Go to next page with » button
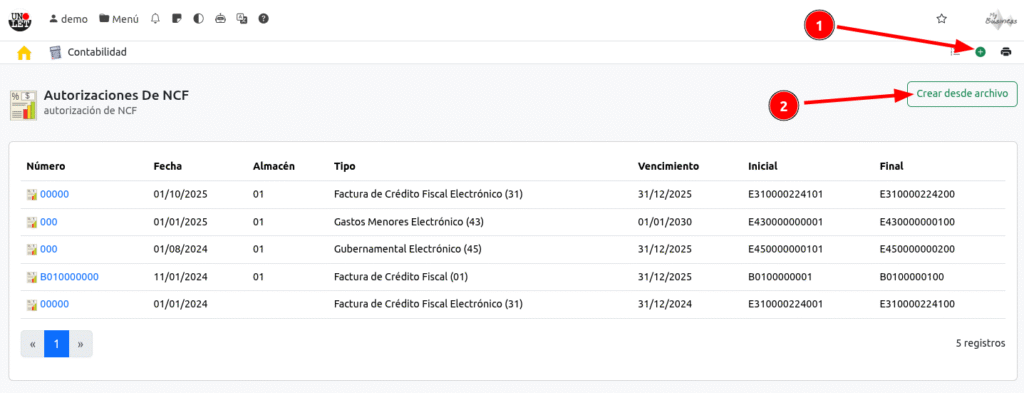The image size is (1024, 393). pos(80,344)
